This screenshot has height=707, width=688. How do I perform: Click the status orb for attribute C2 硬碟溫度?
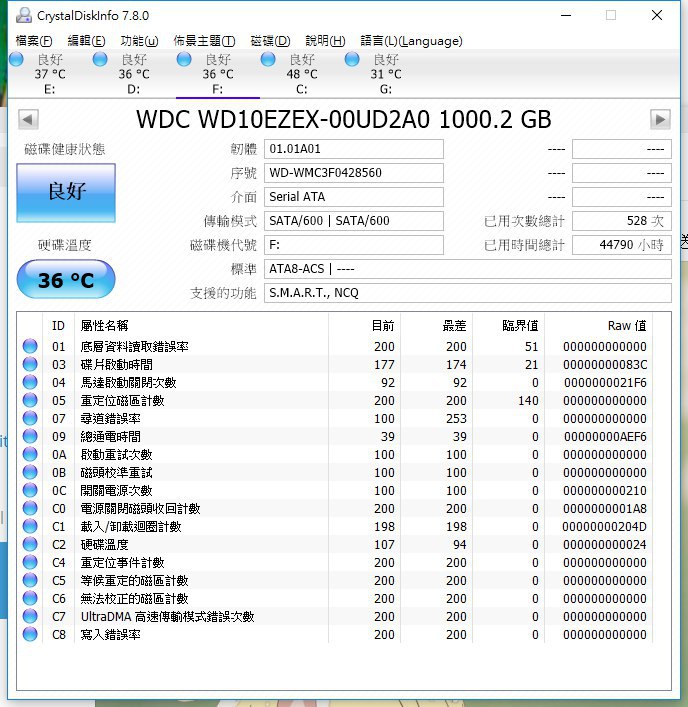tap(30, 545)
